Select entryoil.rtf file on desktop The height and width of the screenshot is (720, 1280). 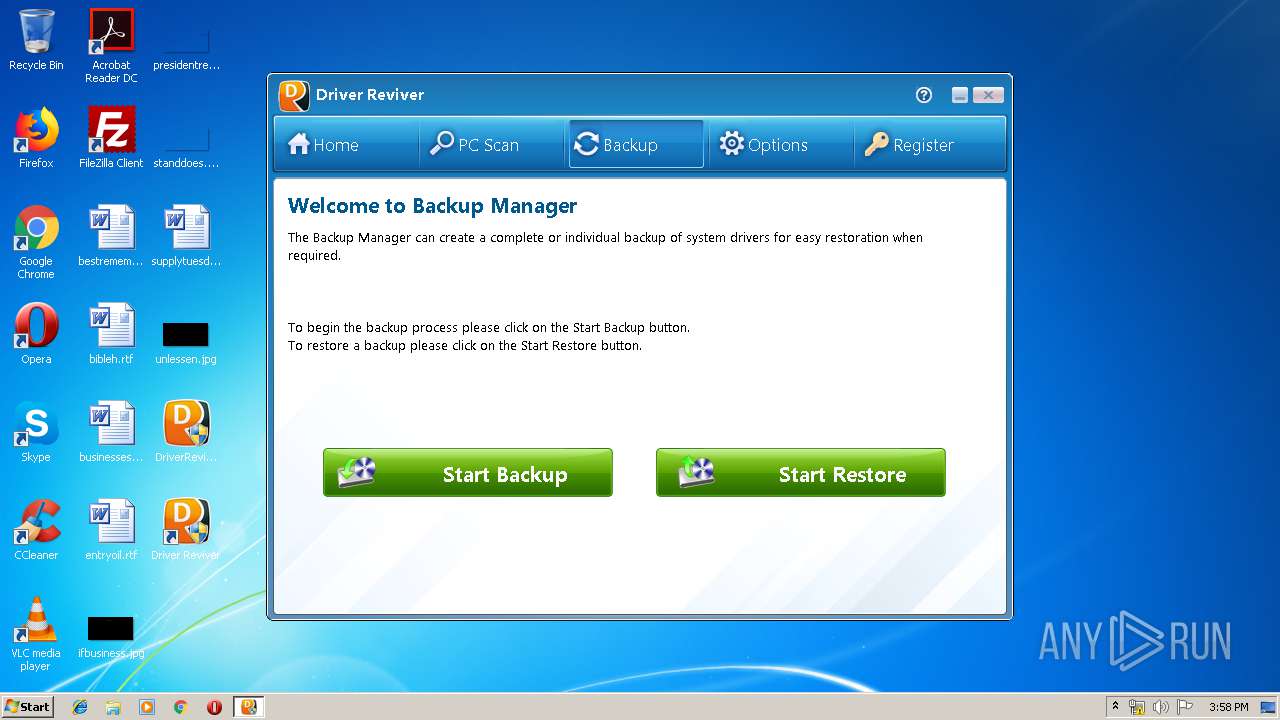111,530
